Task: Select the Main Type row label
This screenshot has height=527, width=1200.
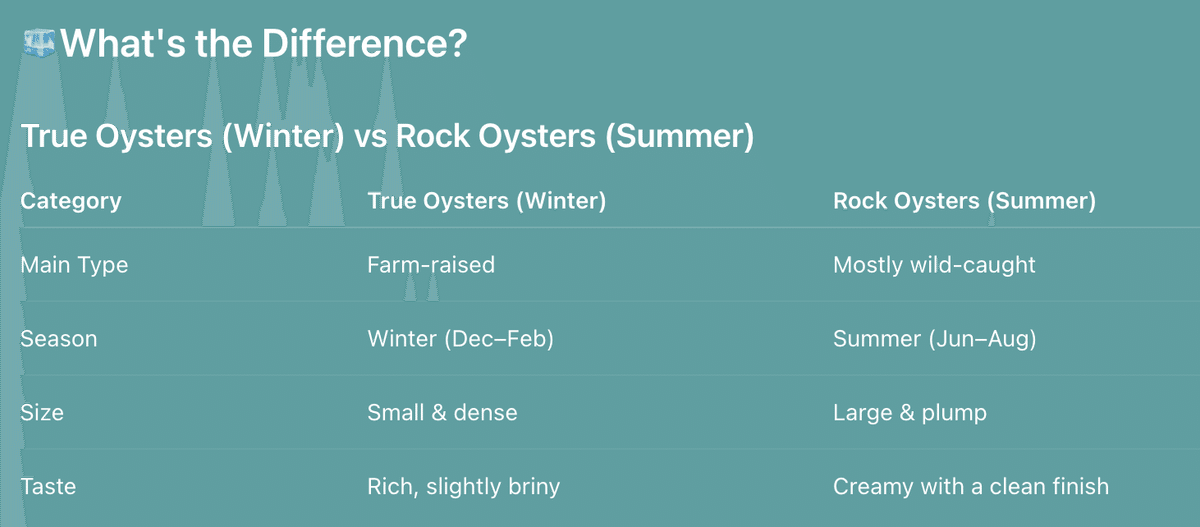Action: tap(74, 265)
